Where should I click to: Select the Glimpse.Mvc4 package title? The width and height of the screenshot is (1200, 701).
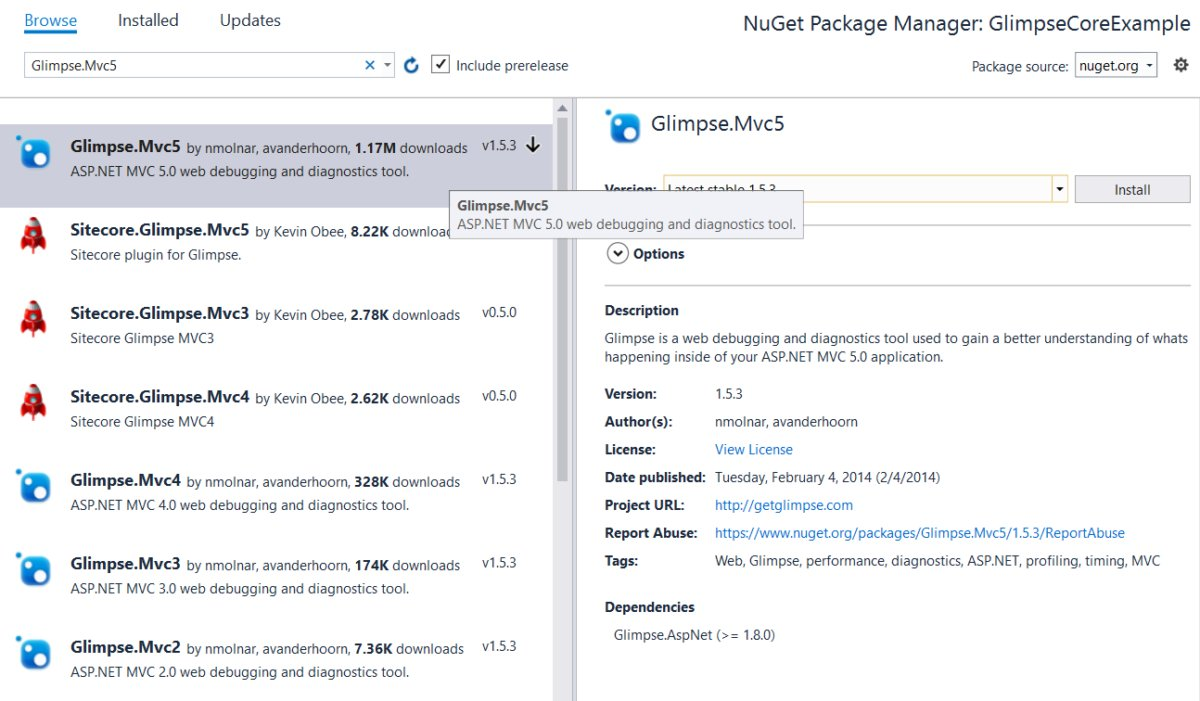click(126, 481)
